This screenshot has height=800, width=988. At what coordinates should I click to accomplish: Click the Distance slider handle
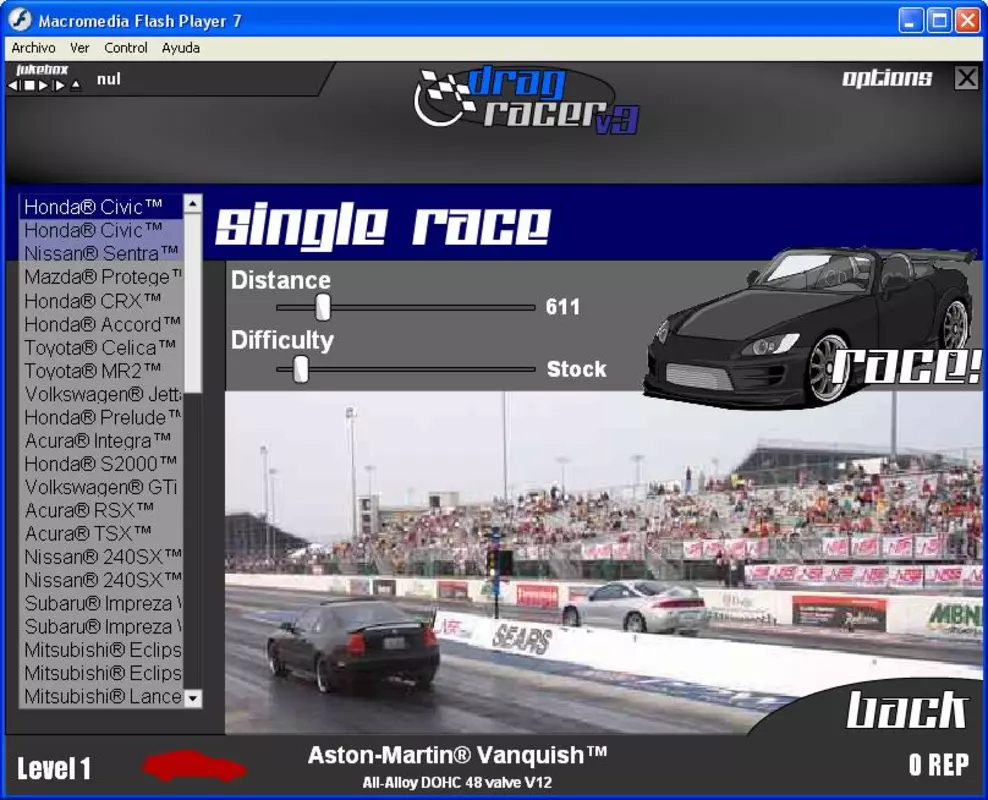[x=323, y=307]
